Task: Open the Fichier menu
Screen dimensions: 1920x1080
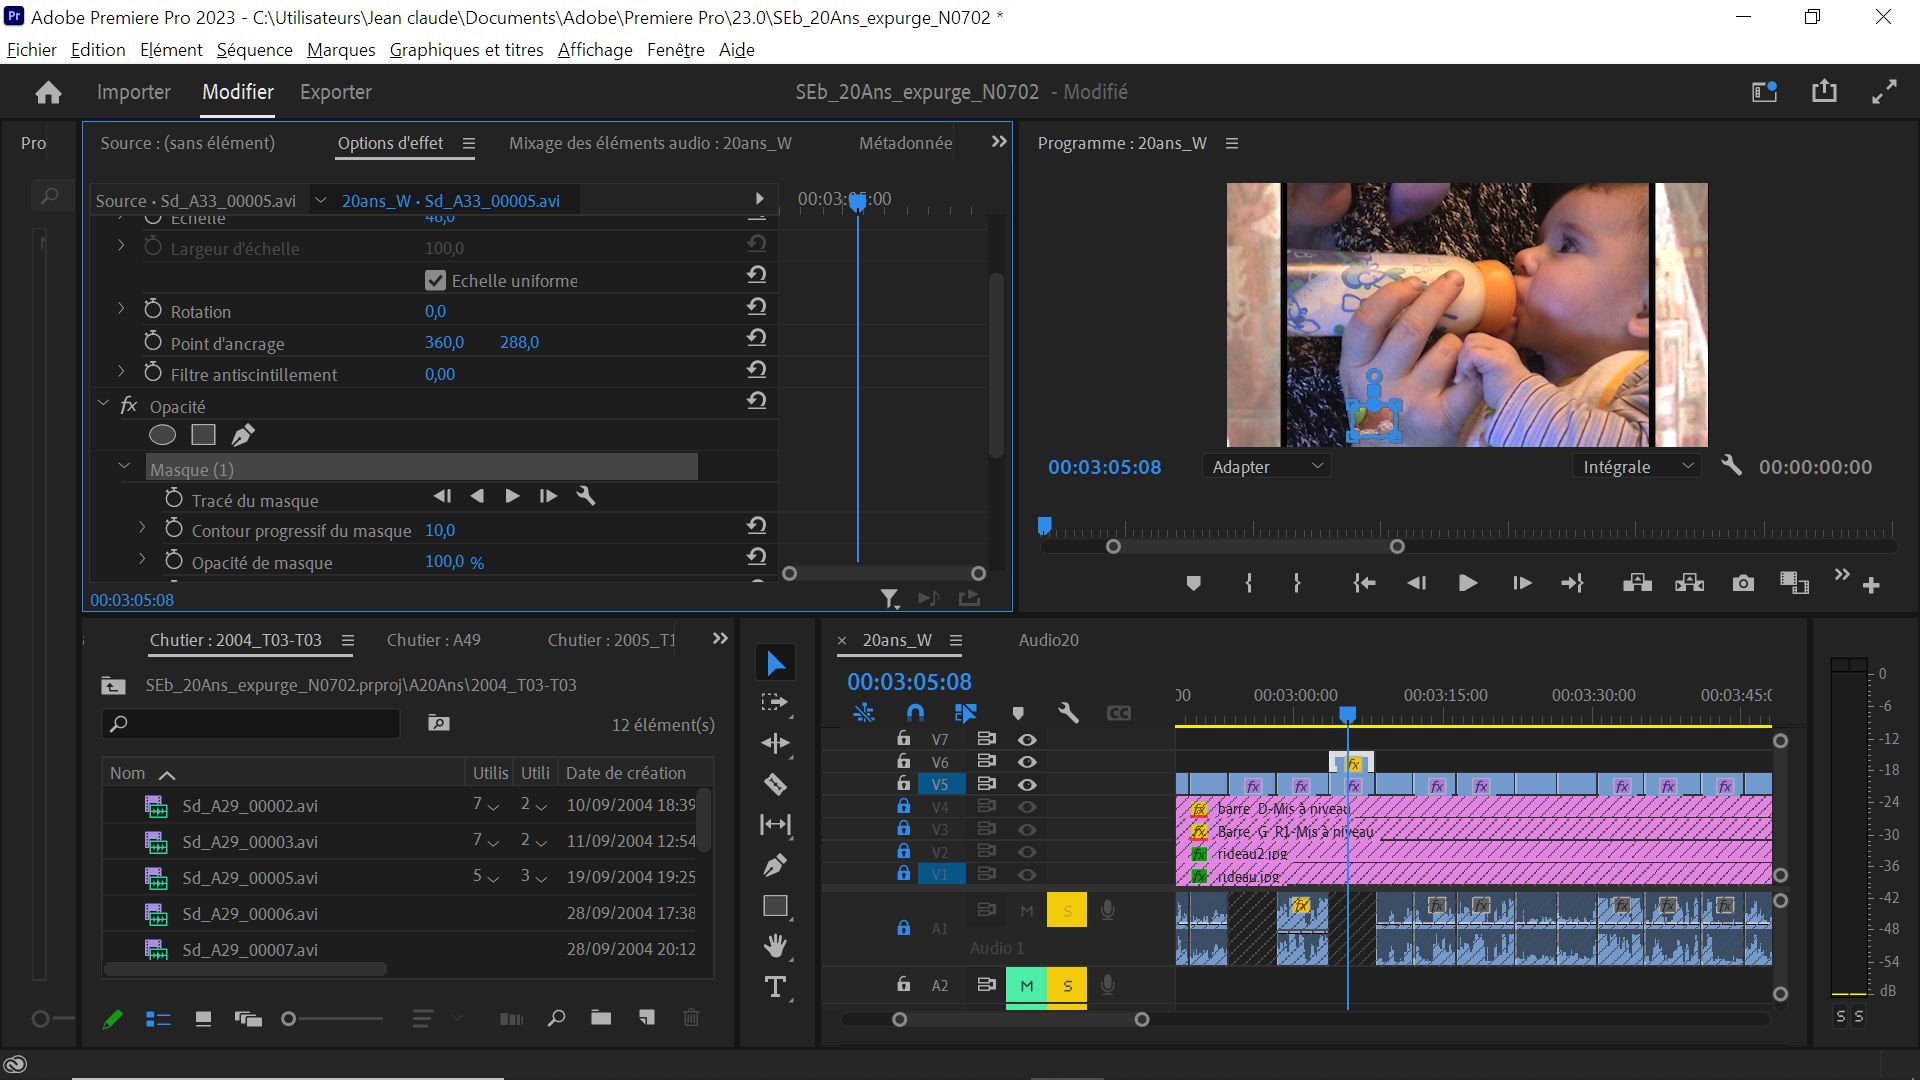Action: [32, 50]
